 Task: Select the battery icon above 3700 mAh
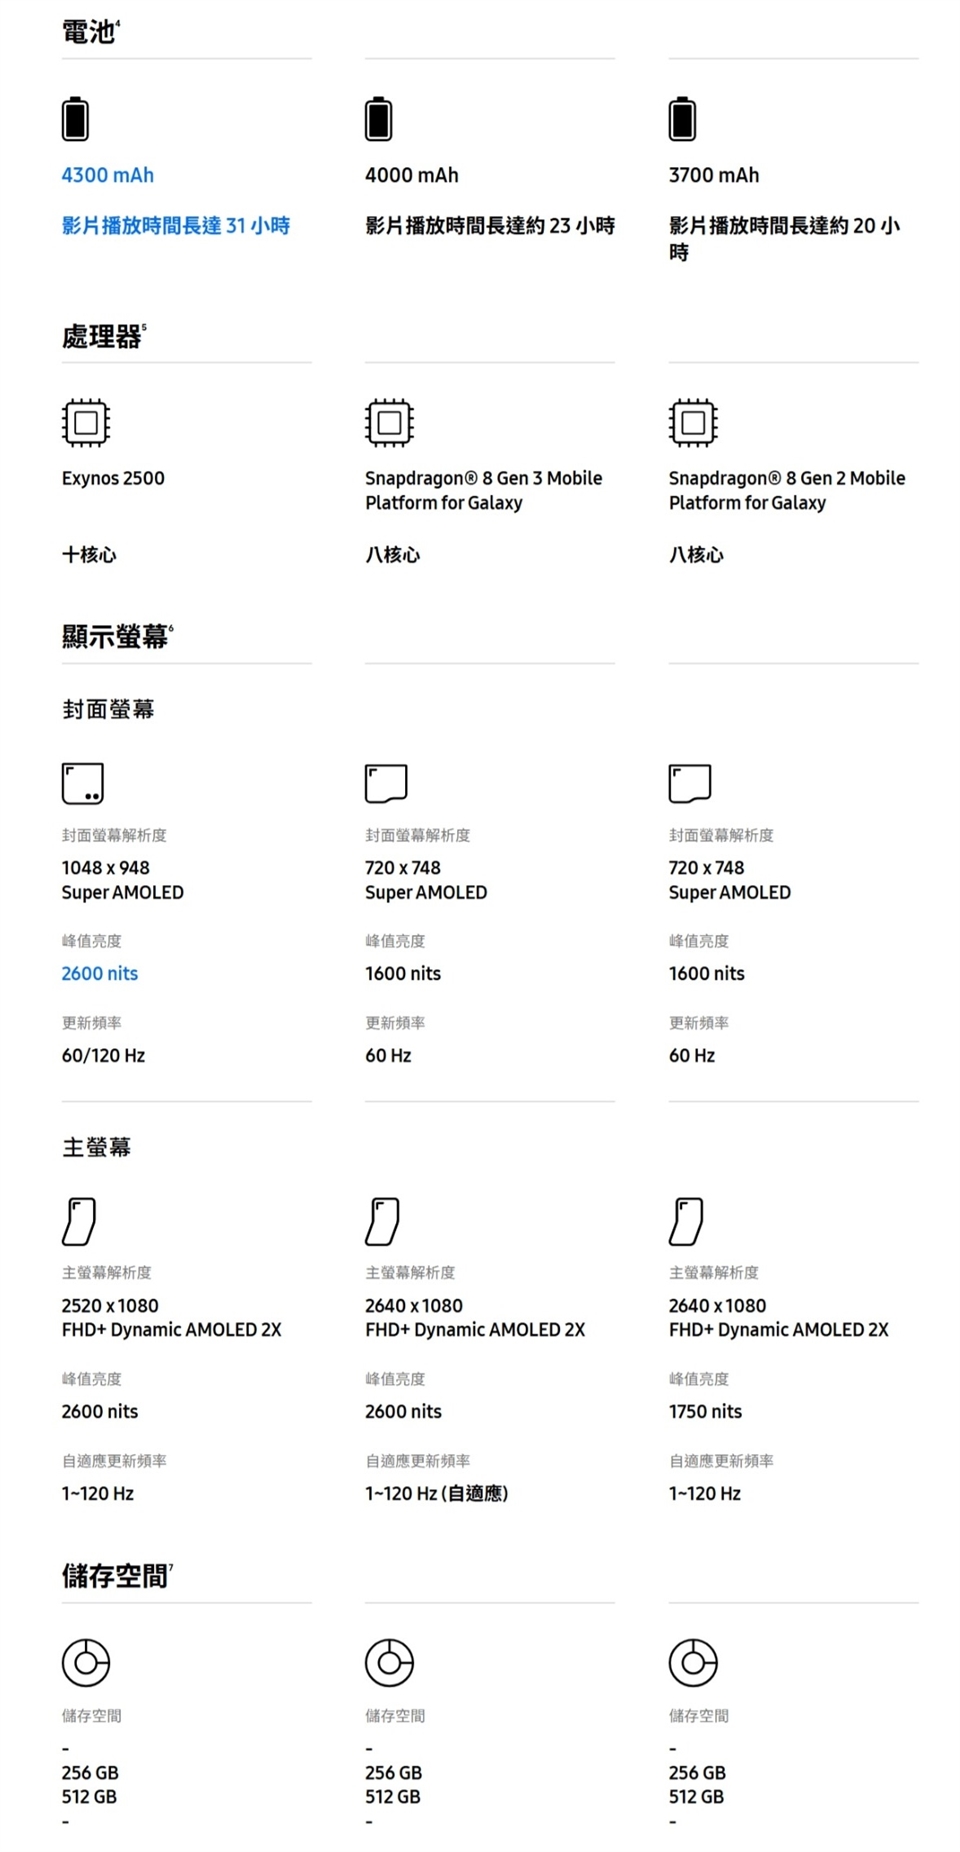(682, 119)
